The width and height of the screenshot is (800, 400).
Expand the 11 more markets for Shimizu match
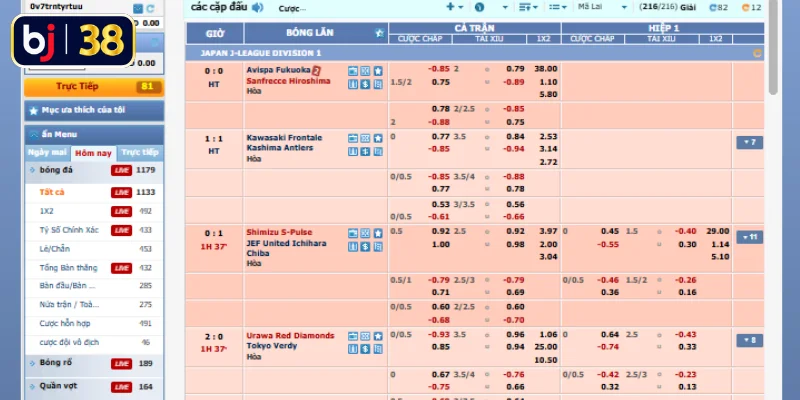749,237
